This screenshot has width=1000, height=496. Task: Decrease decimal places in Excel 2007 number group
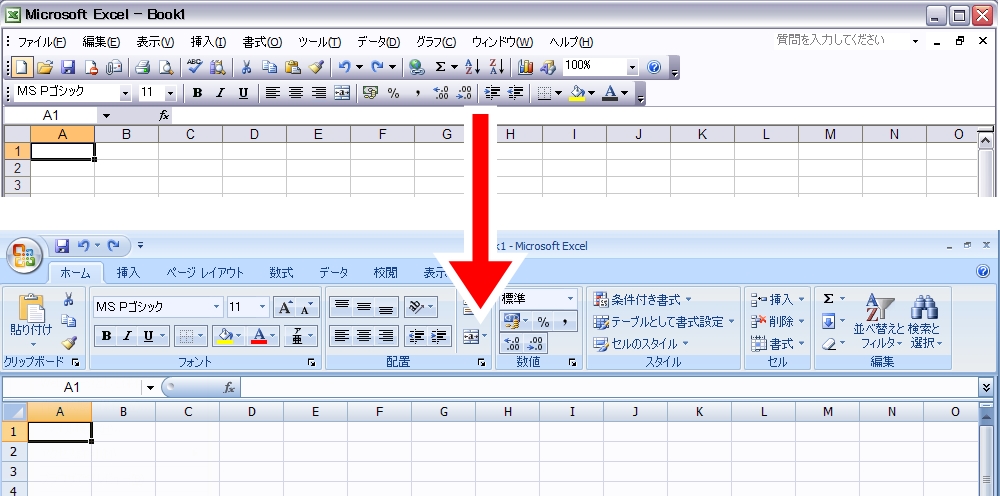pos(536,344)
